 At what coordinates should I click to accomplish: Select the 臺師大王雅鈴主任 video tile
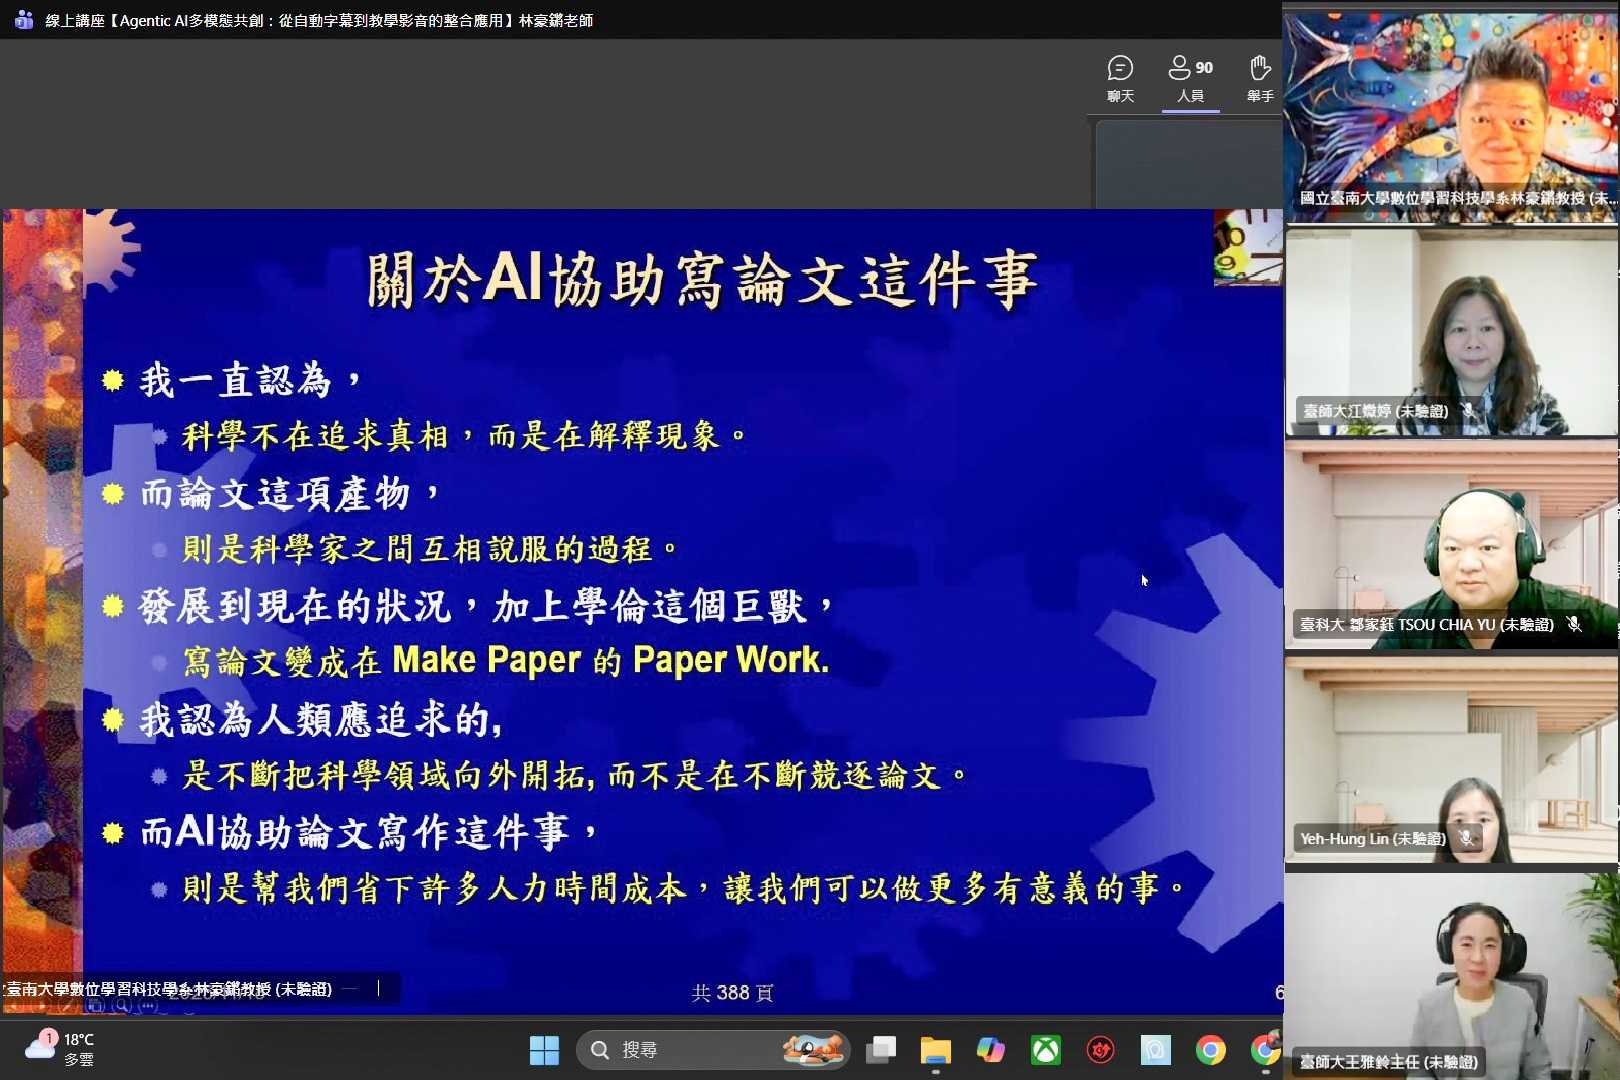click(1451, 970)
